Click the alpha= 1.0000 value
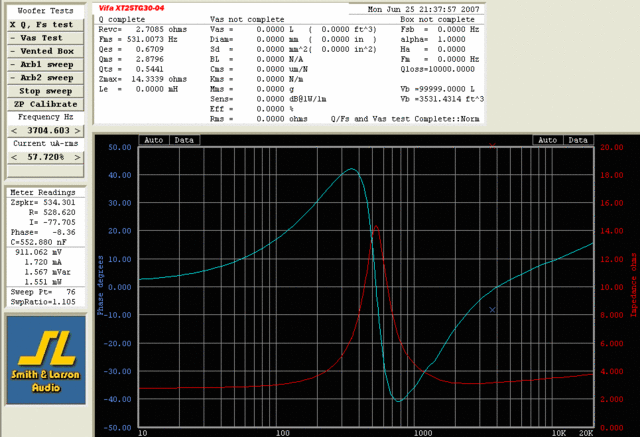Image resolution: width=640 pixels, height=437 pixels. (433, 39)
